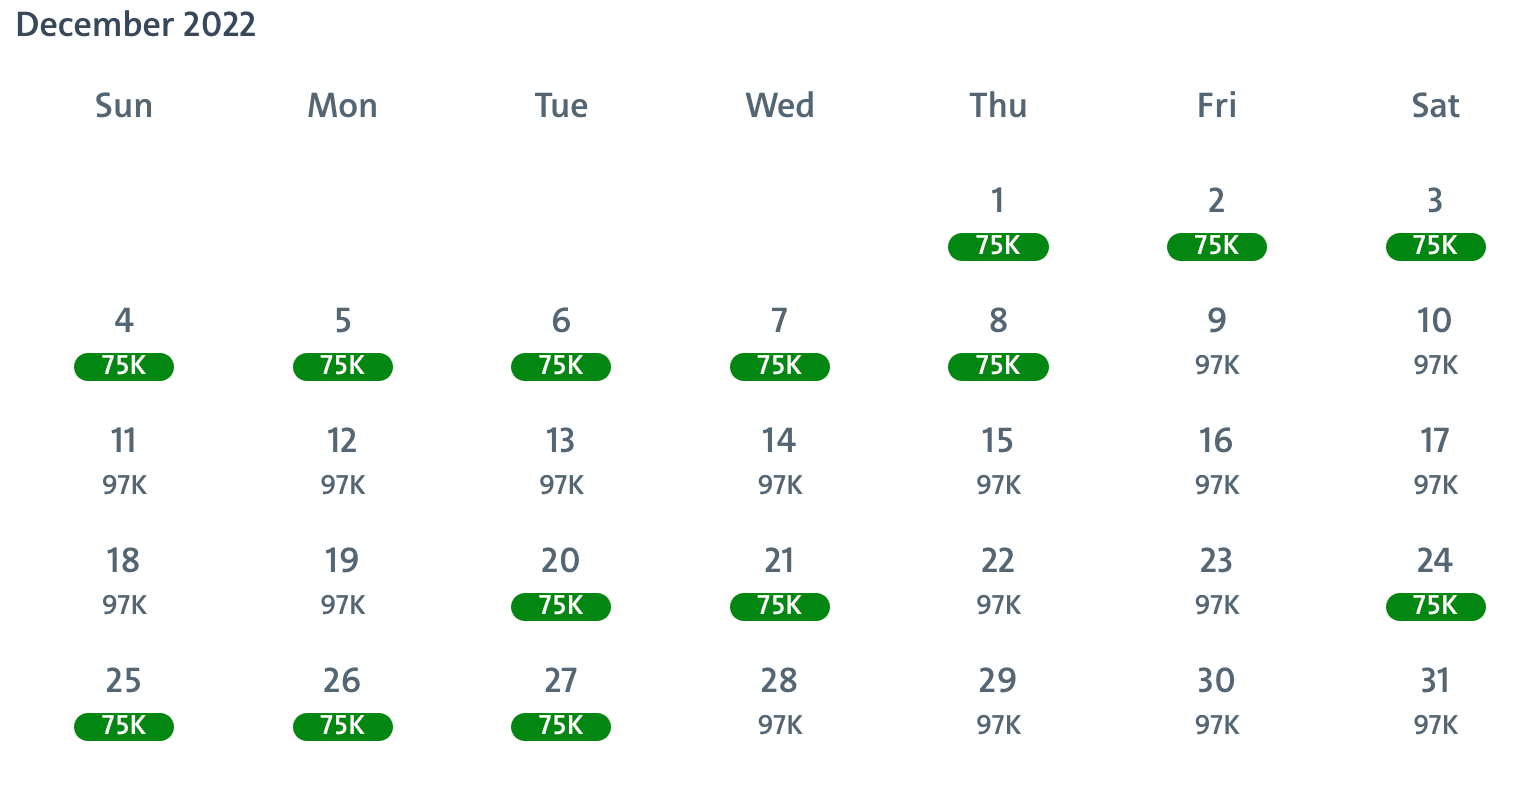1540x794 pixels.
Task: Select December 4 at 75K
Action: tap(124, 344)
